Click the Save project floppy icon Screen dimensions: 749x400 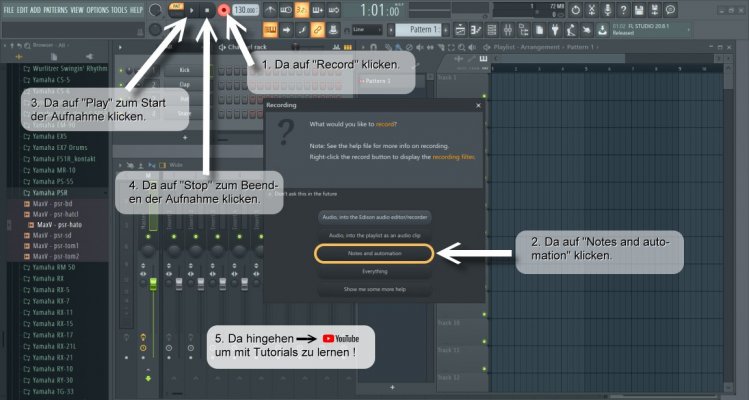point(639,10)
